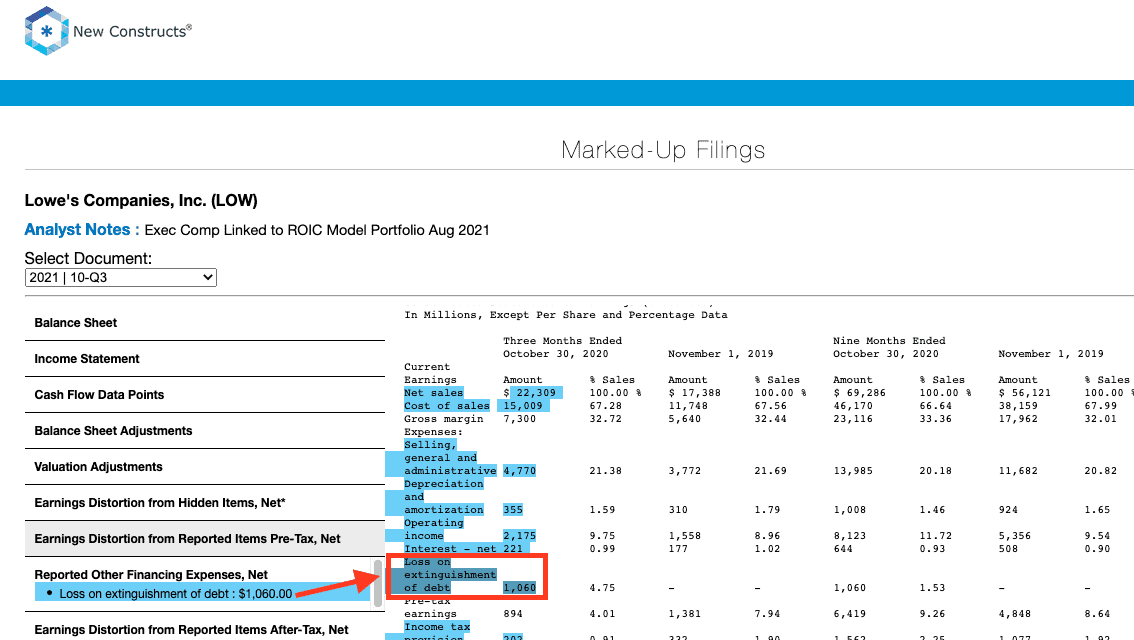The width and height of the screenshot is (1134, 640).
Task: Open Balance Sheet Adjustments section
Action: click(x=205, y=431)
